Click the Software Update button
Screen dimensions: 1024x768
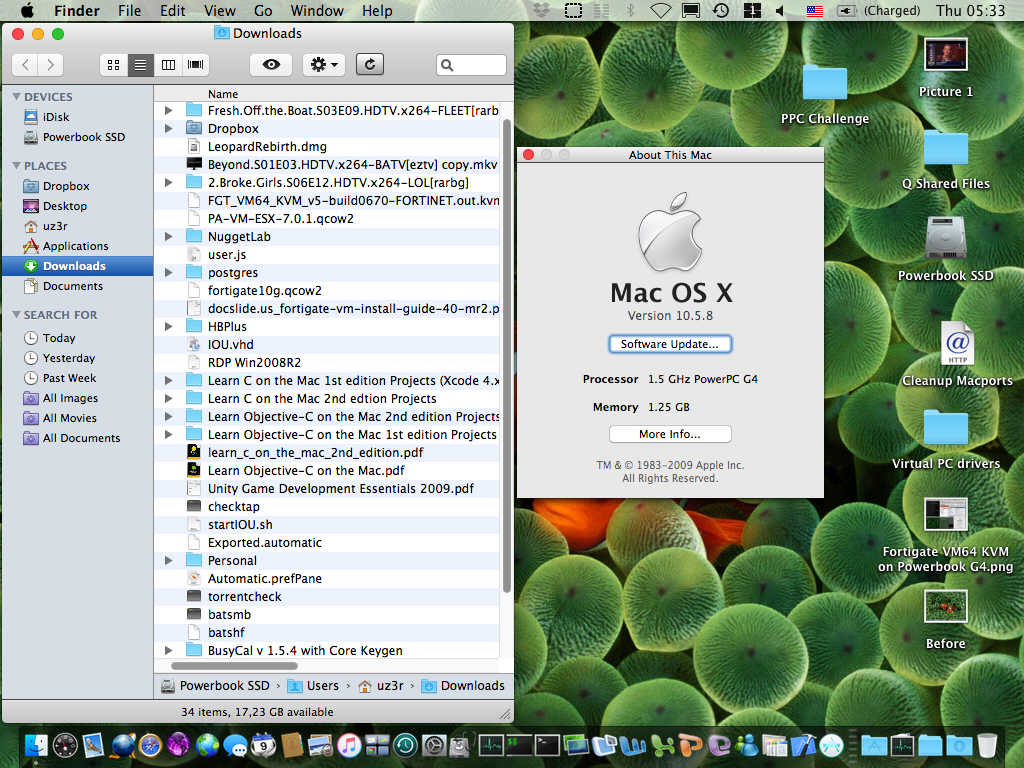670,344
